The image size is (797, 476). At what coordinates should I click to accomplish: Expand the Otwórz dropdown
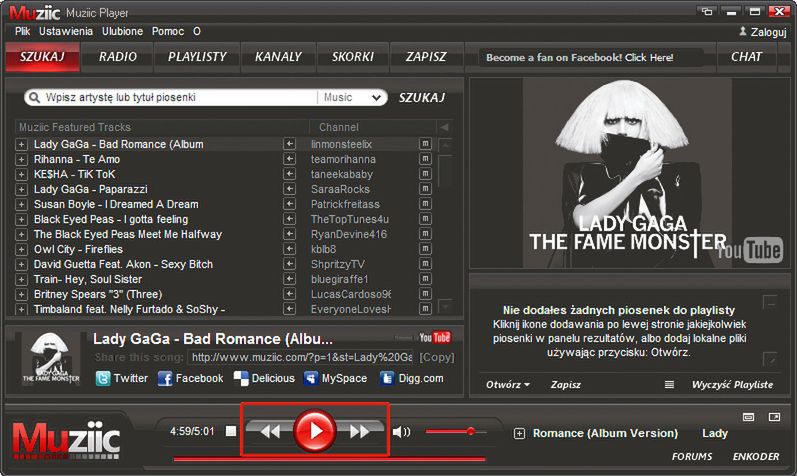coord(508,385)
